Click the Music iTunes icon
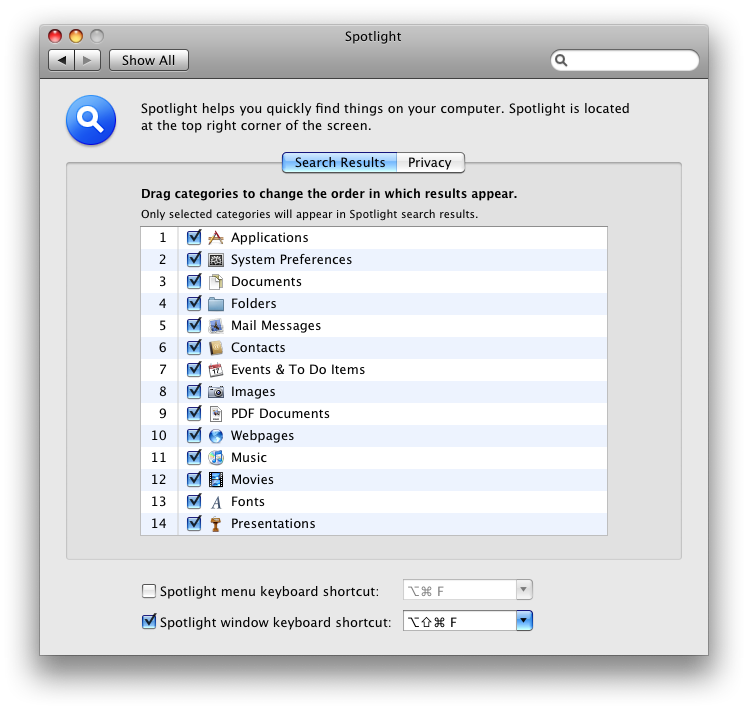Screen dimensions: 748x710 (x=216, y=458)
